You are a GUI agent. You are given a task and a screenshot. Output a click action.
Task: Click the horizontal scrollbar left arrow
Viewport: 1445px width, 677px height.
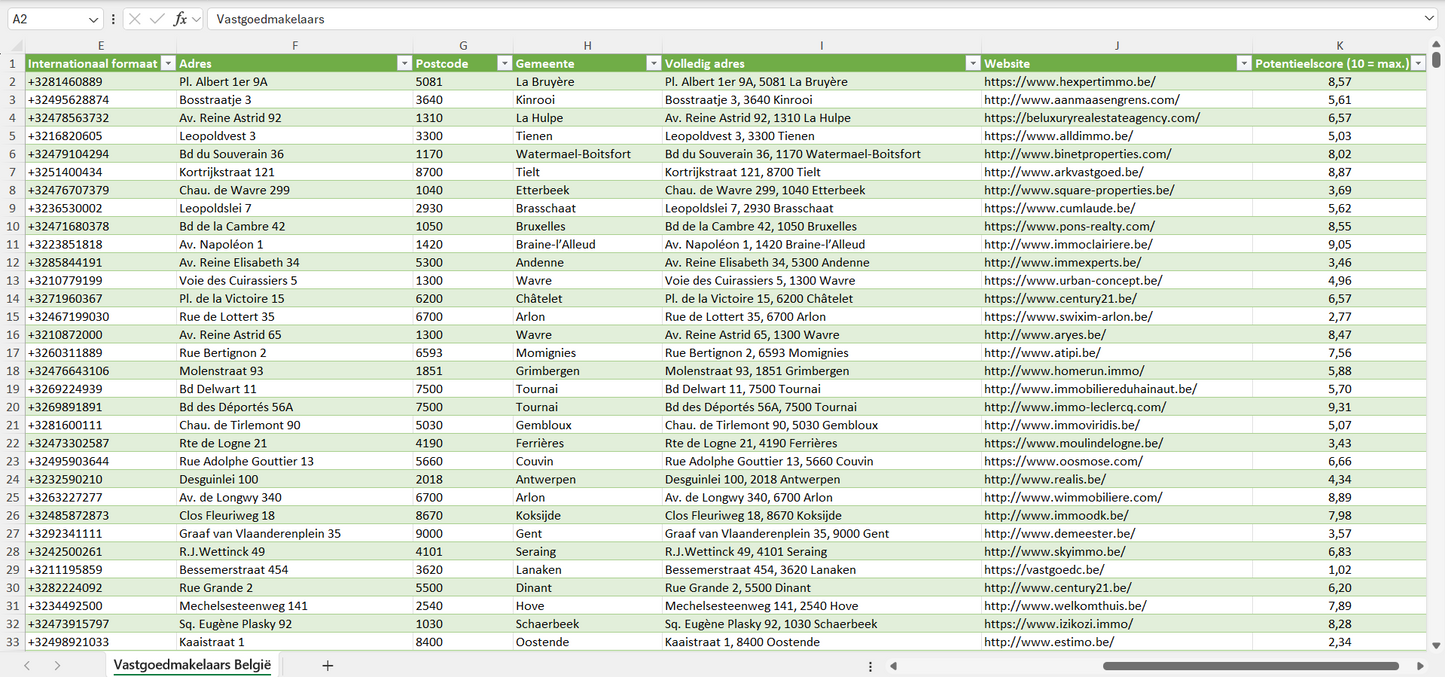893,666
